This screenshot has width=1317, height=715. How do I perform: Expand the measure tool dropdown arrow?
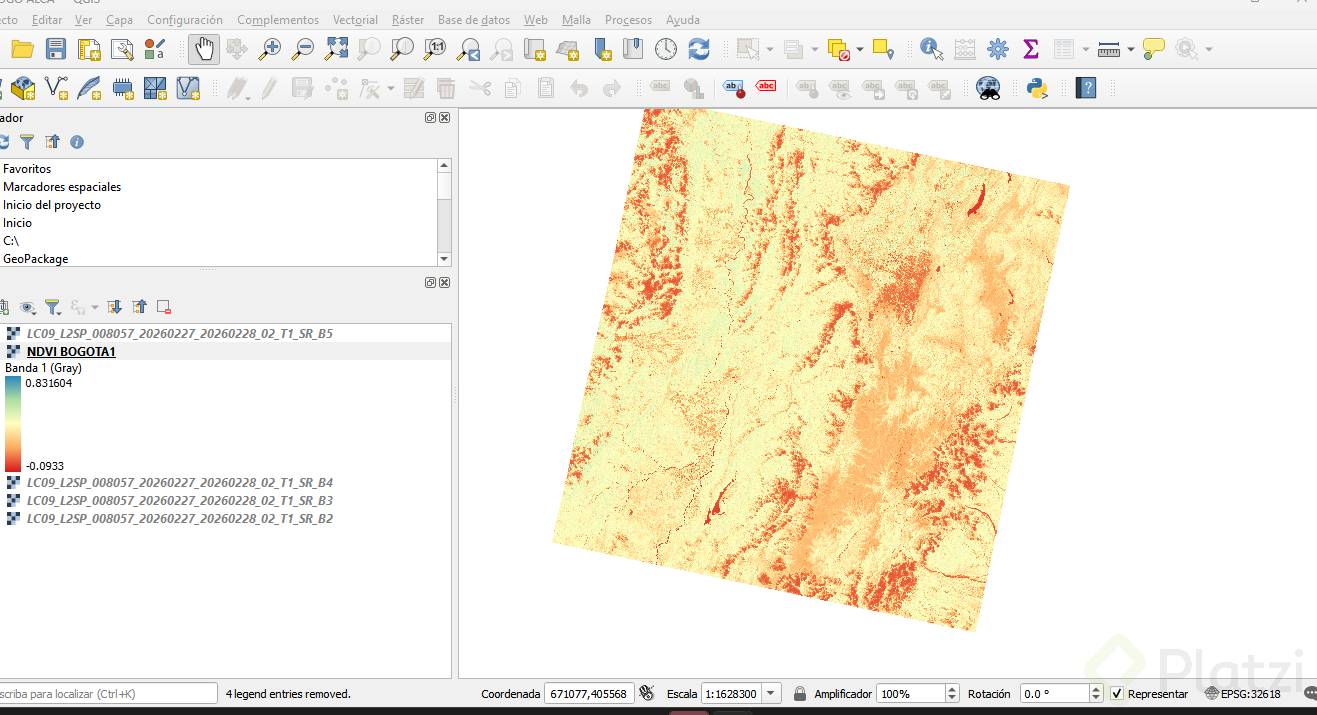point(1130,49)
